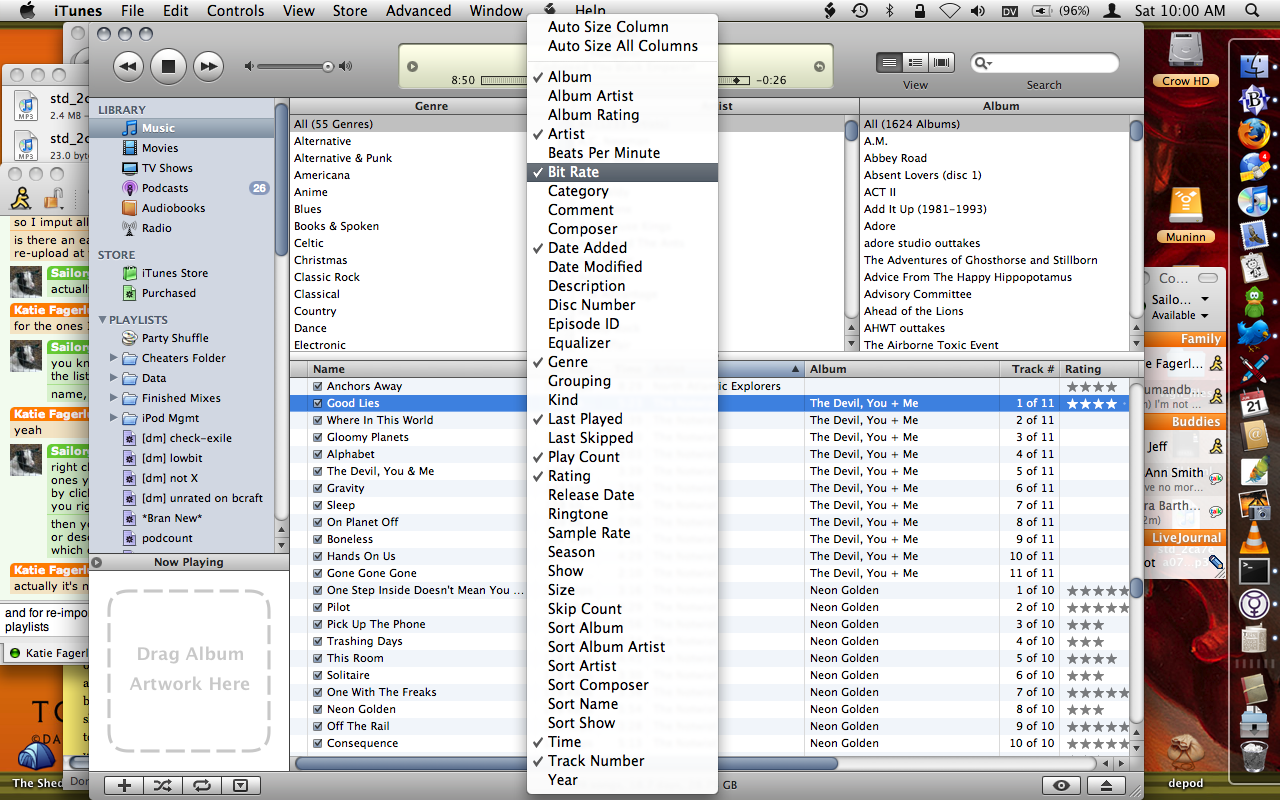This screenshot has width=1280, height=800.
Task: Click the sort arrow on artist column
Action: (x=795, y=369)
